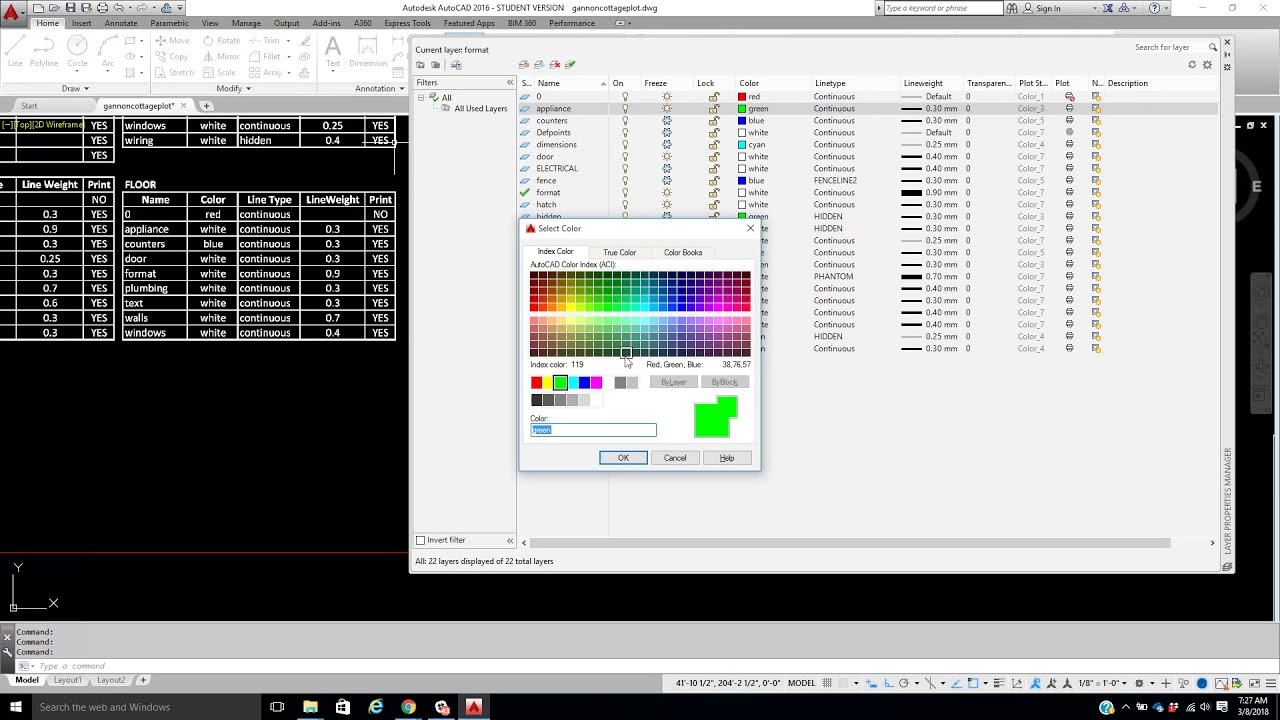Collapse the Filters pane with double chevron
Image resolution: width=1280 pixels, height=720 pixels.
point(510,83)
